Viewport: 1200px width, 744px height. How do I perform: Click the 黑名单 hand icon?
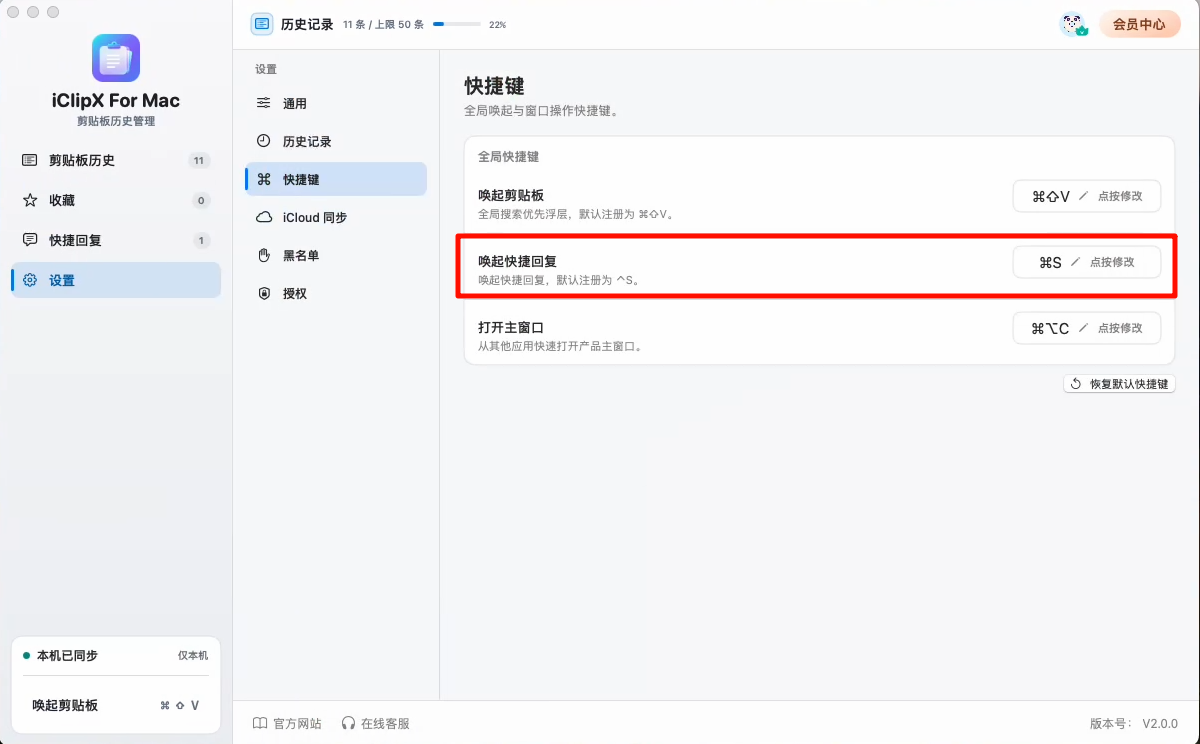tap(264, 255)
